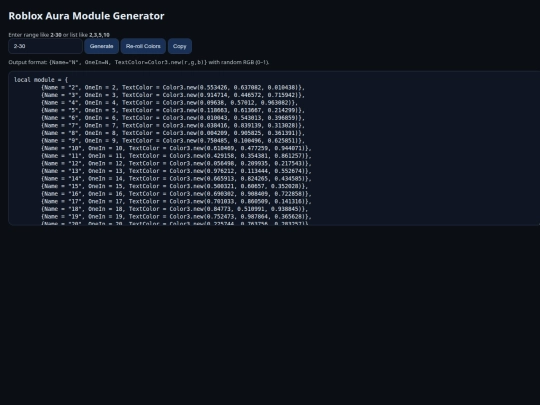Click the code line with Name = "10"
Viewport: 540px width, 405px height.
176,148
